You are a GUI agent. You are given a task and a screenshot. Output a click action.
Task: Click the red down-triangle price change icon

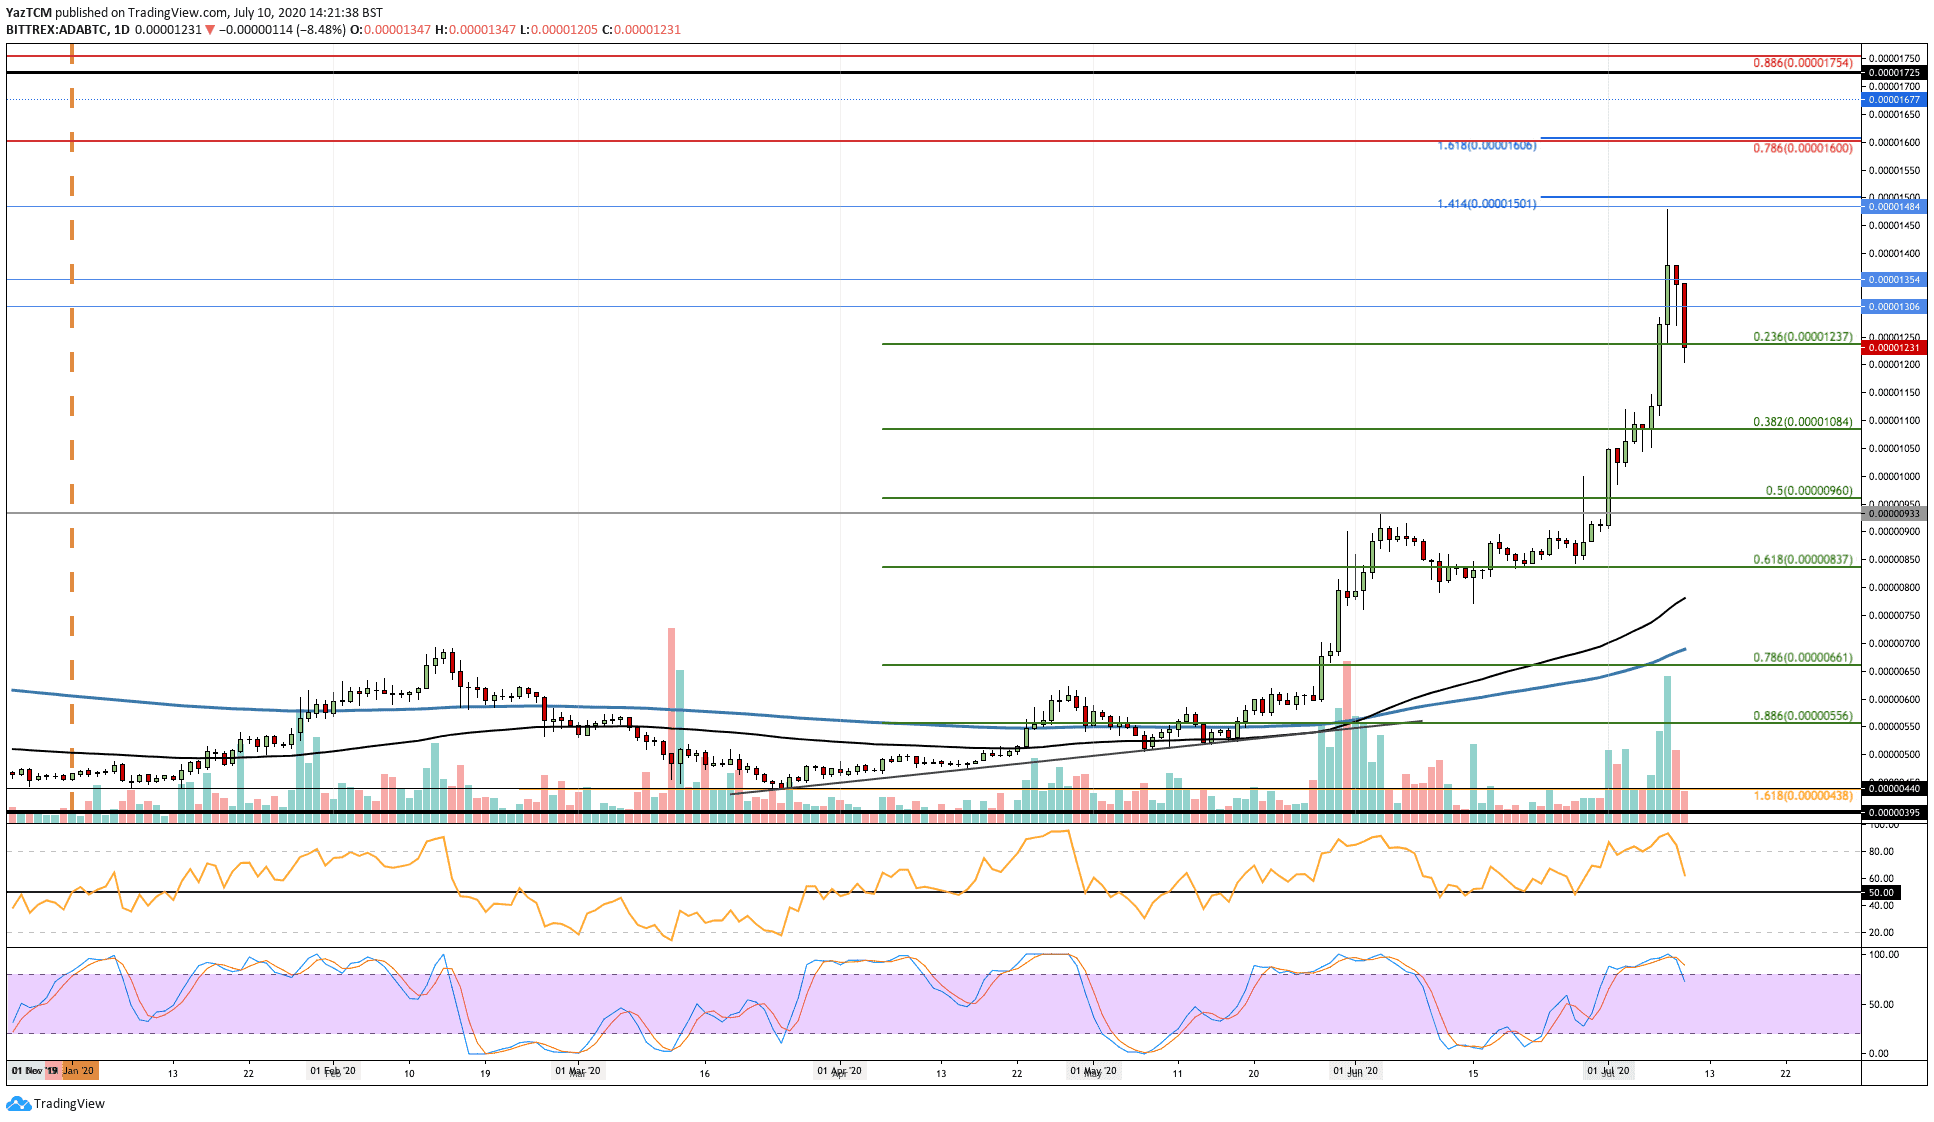tap(210, 30)
